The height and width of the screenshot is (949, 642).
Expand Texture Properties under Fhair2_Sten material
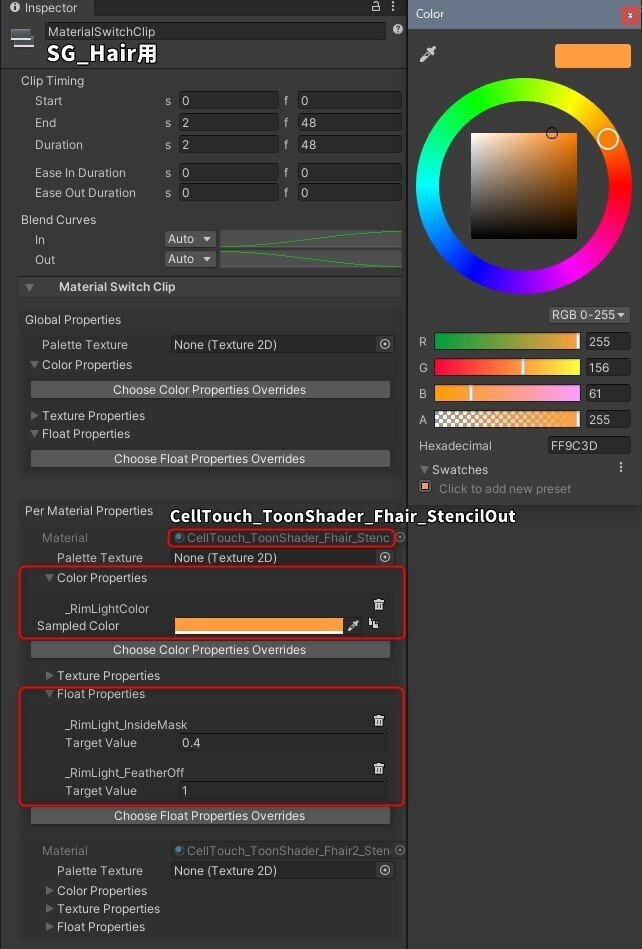click(50, 909)
